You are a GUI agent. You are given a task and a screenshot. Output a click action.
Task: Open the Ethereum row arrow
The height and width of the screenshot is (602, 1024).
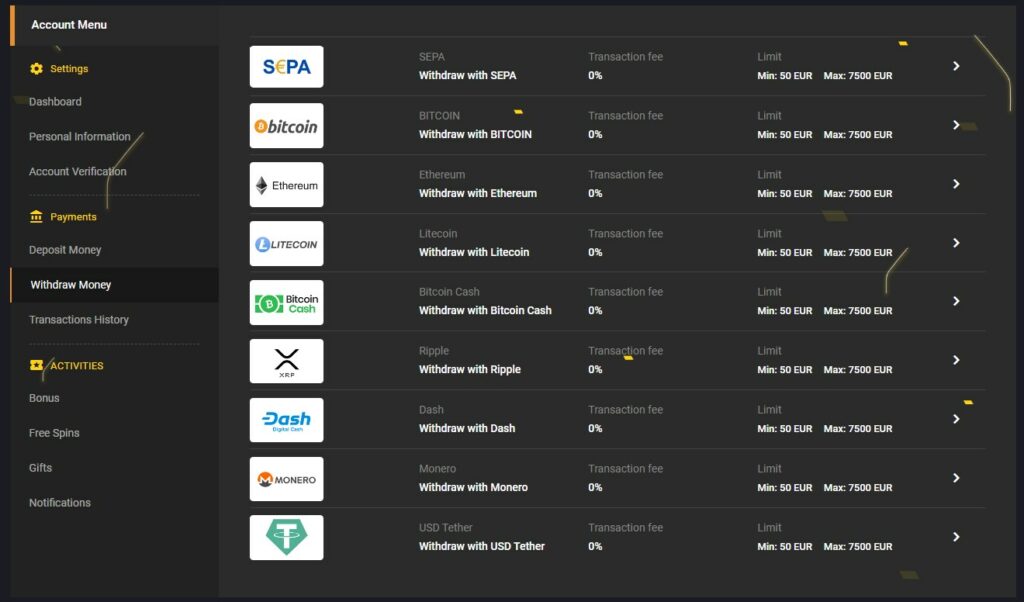[956, 184]
